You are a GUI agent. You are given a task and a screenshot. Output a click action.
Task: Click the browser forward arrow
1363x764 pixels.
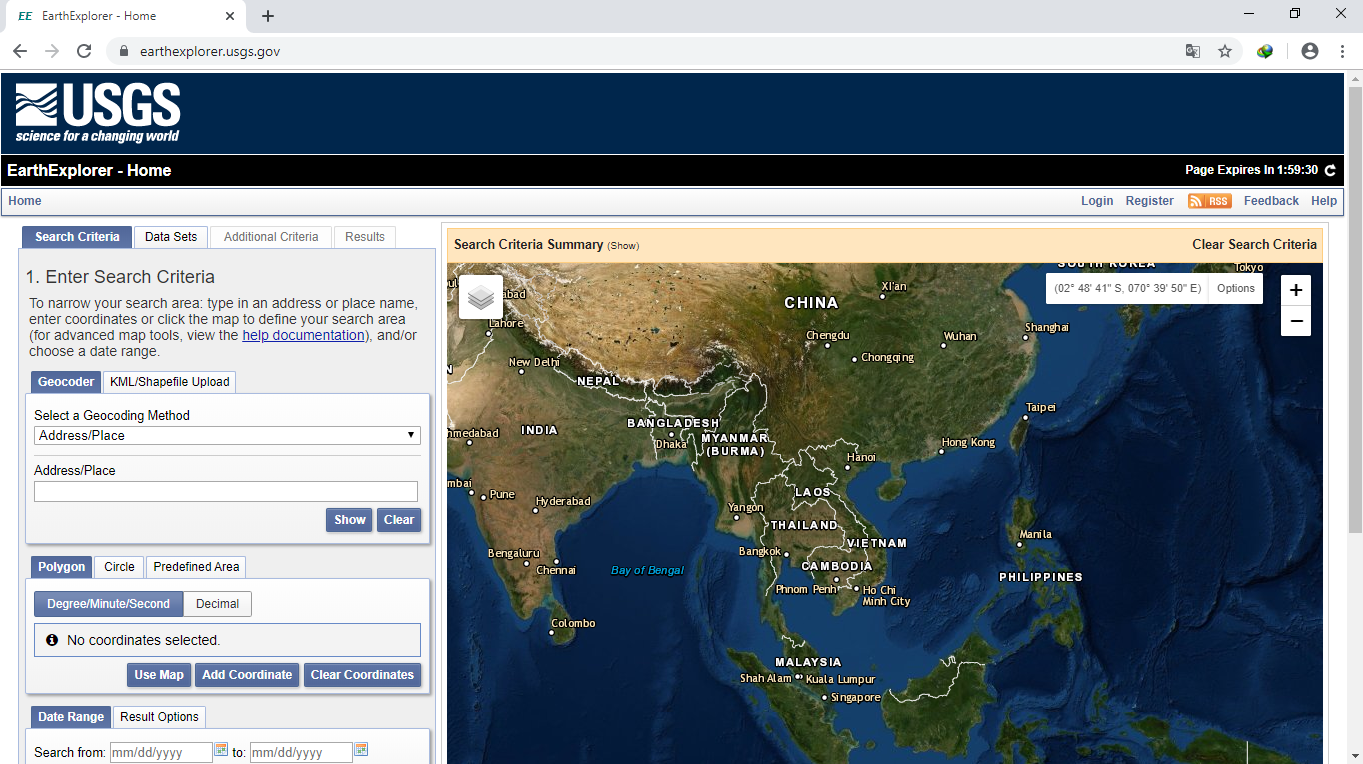point(52,51)
